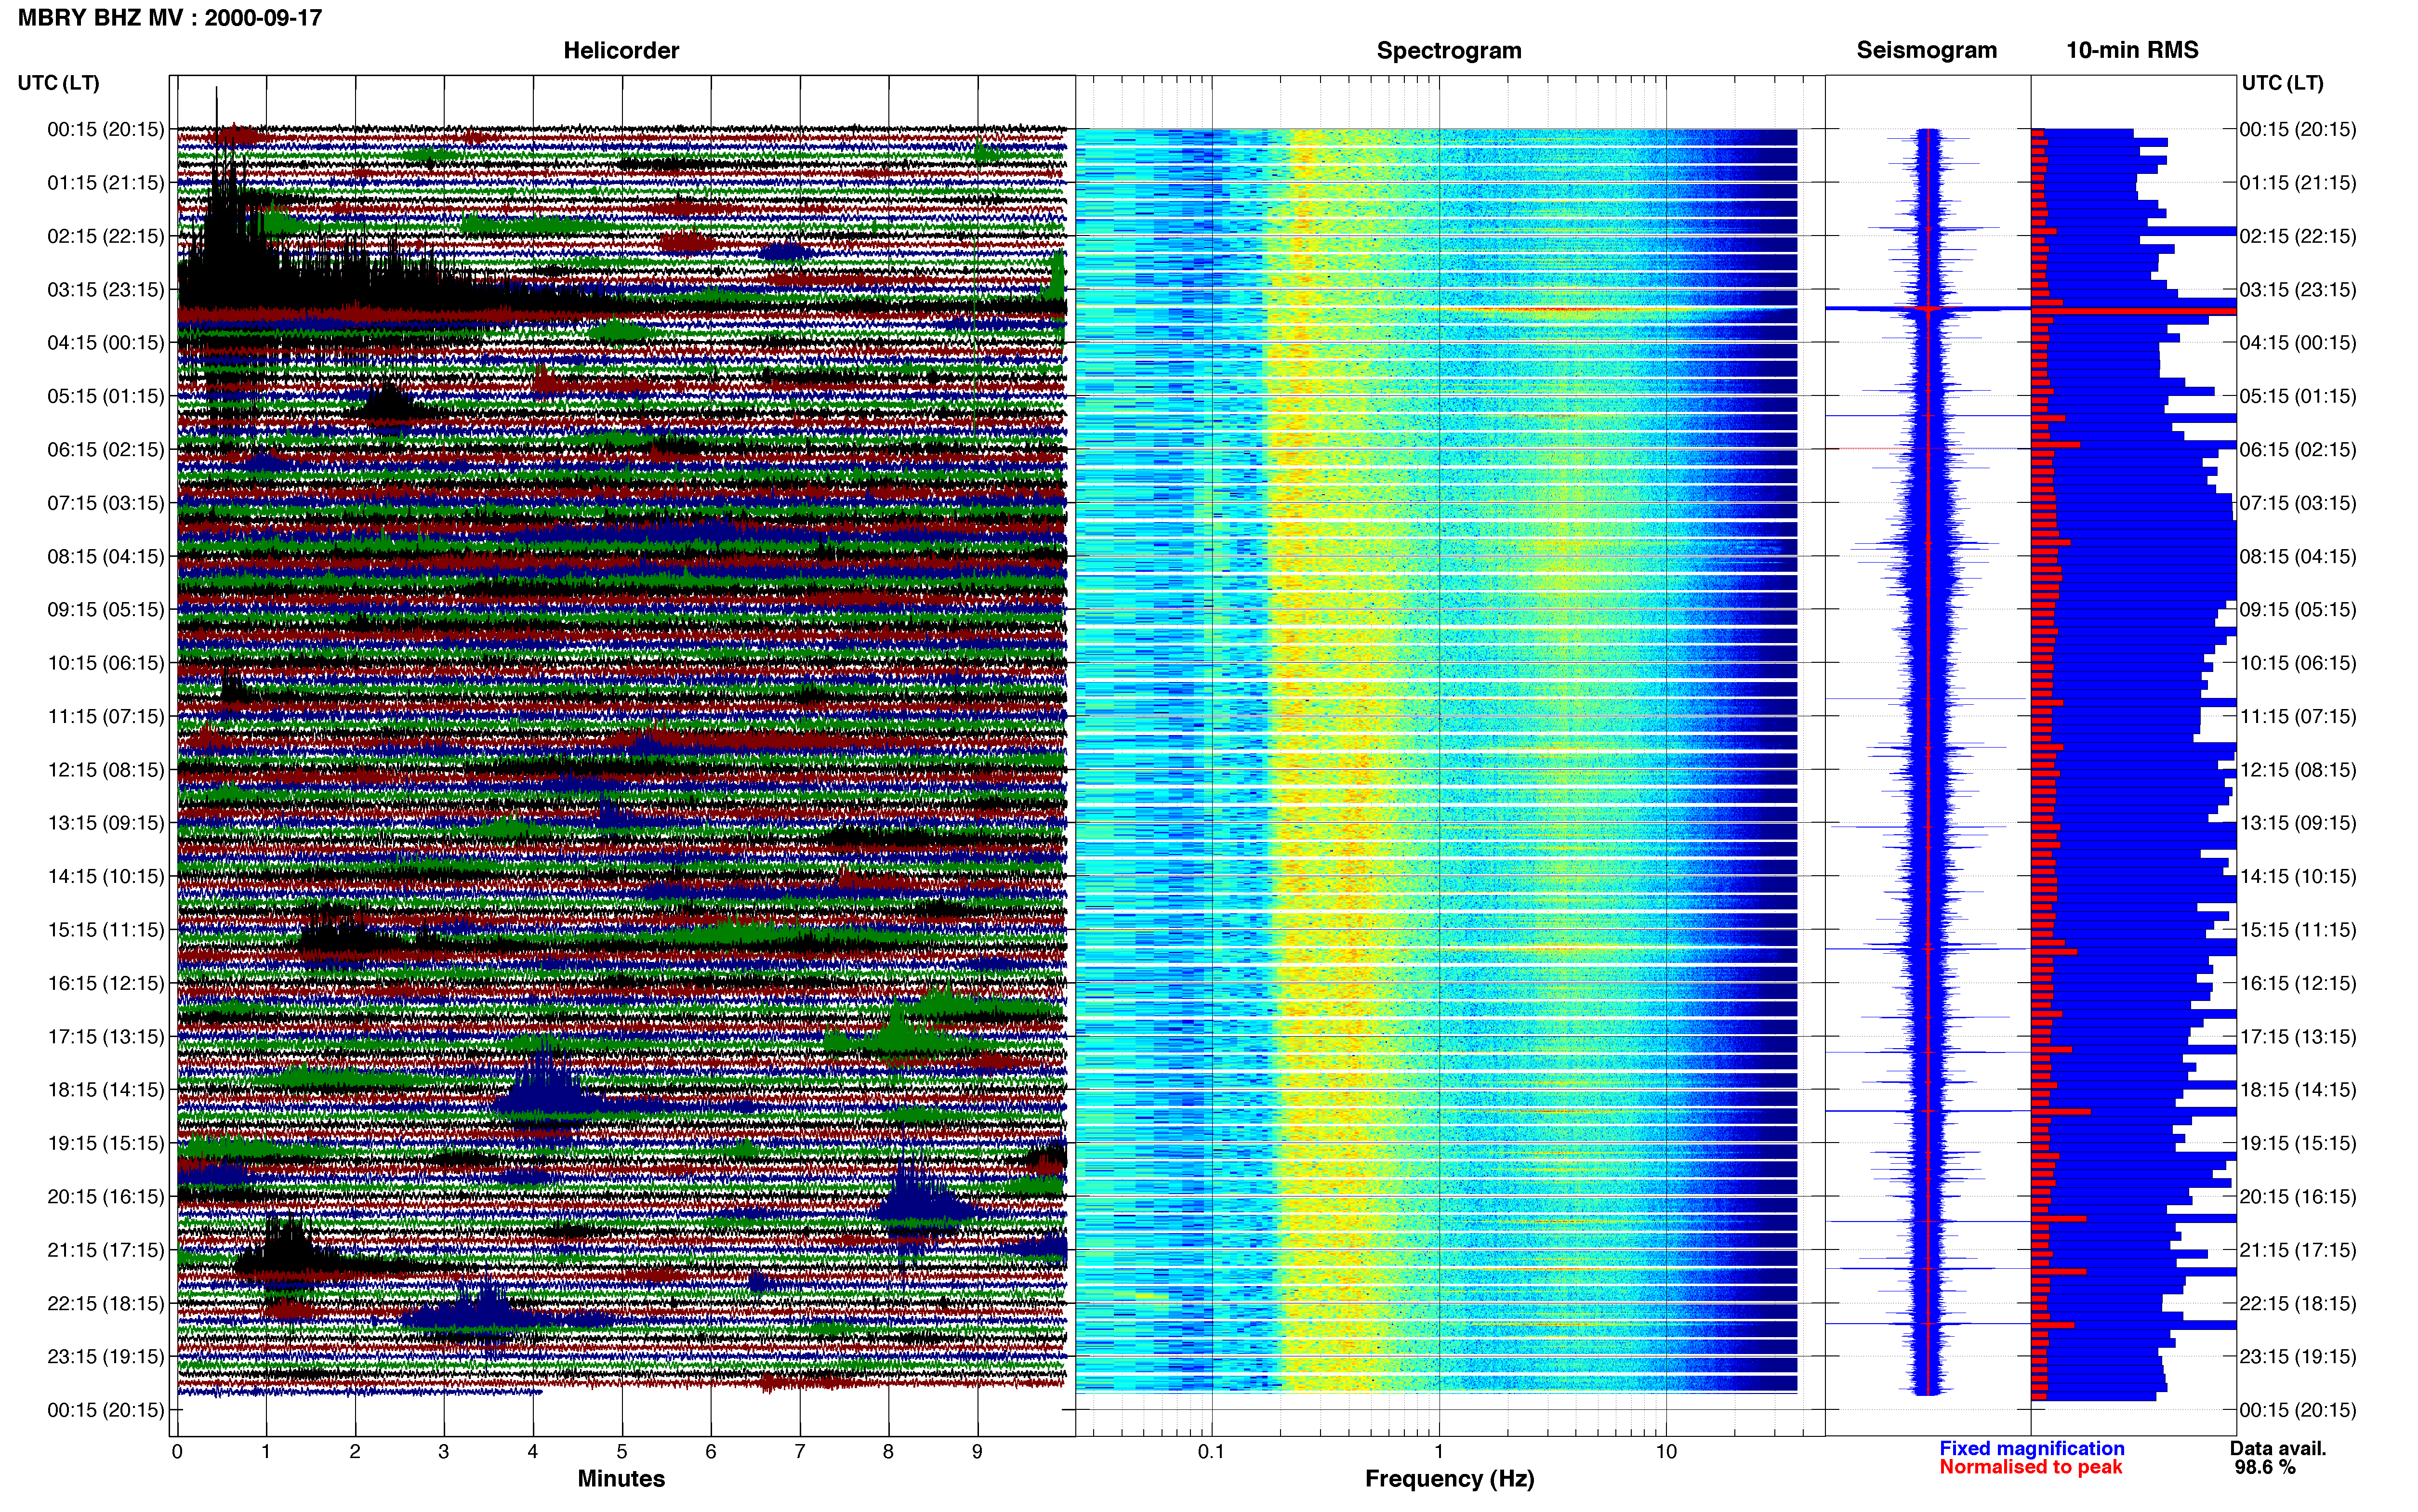Select the 'Seismogram' panel heading
Viewport: 2418px width, 1512px height.
(1926, 50)
